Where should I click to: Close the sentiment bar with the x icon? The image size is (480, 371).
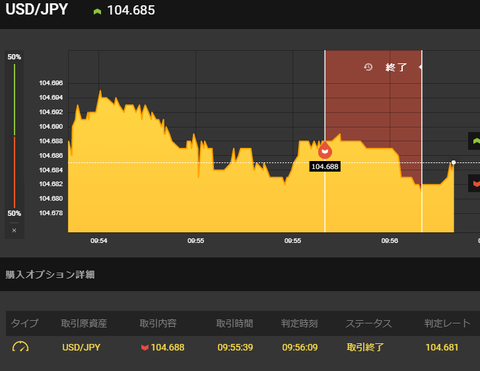click(14, 230)
